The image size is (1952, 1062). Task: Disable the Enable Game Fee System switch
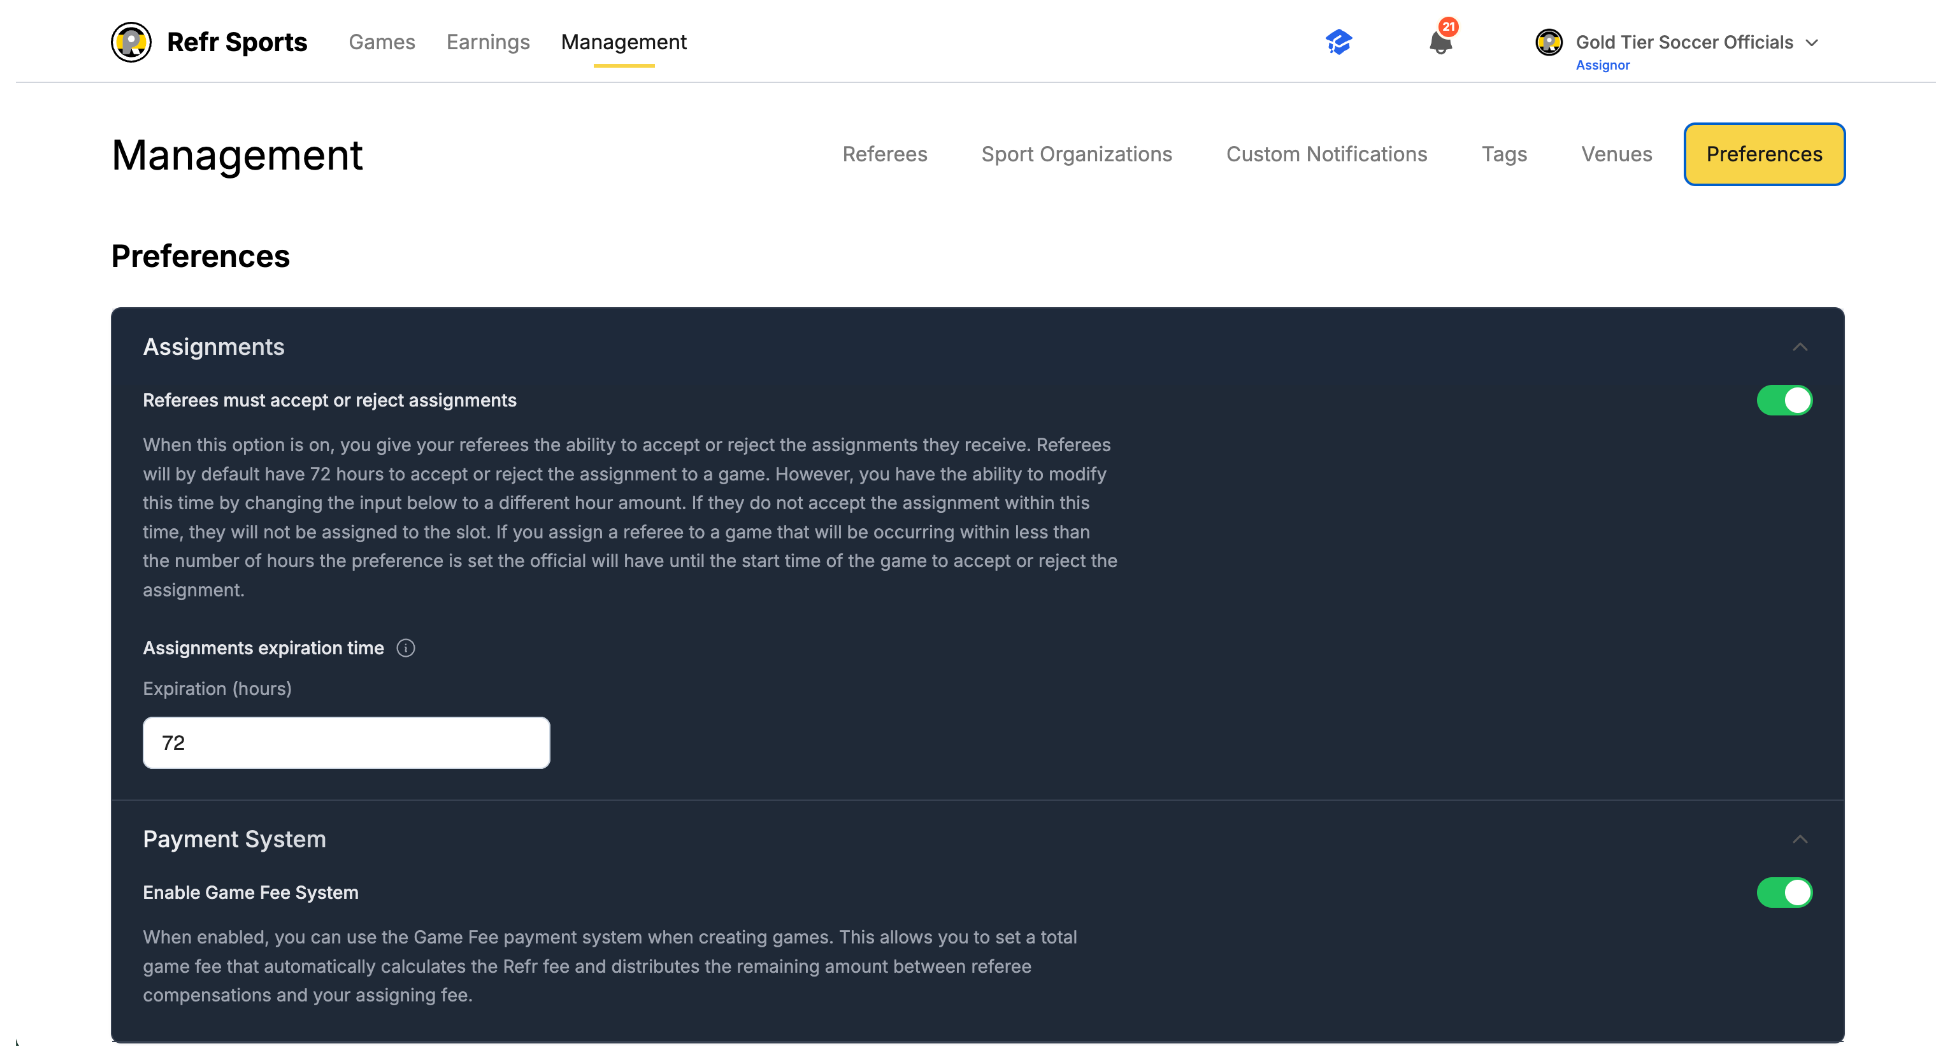point(1784,892)
